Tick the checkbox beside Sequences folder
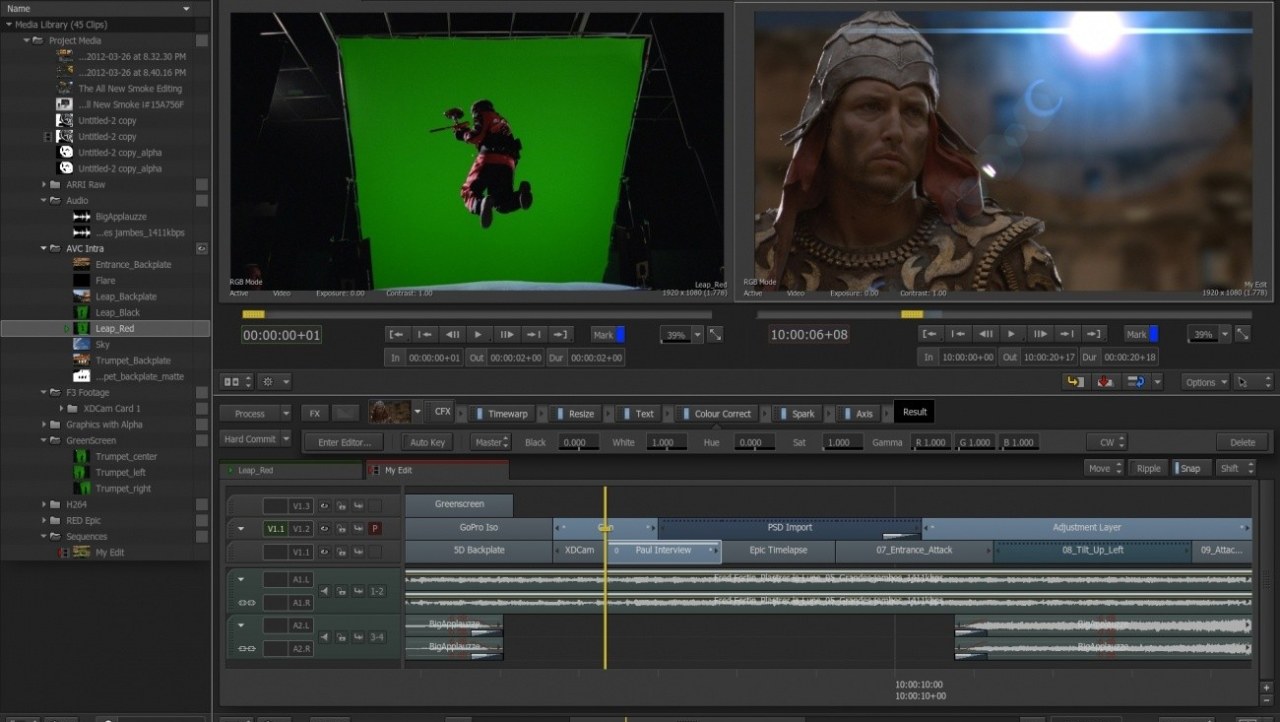Viewport: 1280px width, 722px height. (x=202, y=536)
